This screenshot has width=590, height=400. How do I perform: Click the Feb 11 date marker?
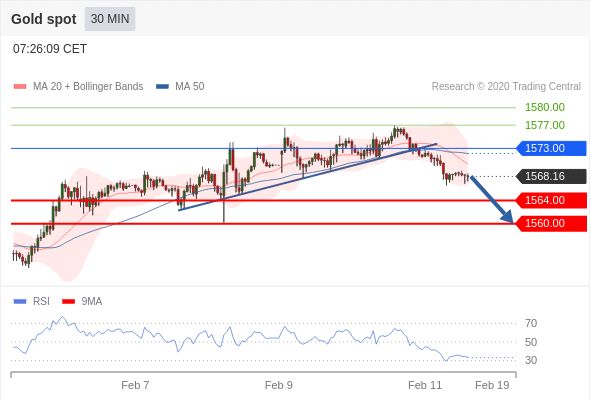425,385
